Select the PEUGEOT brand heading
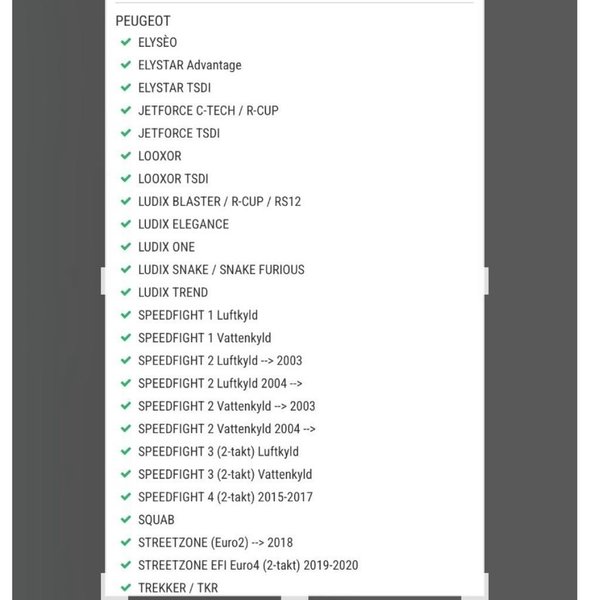Viewport: 600px width, 600px height. [x=143, y=20]
